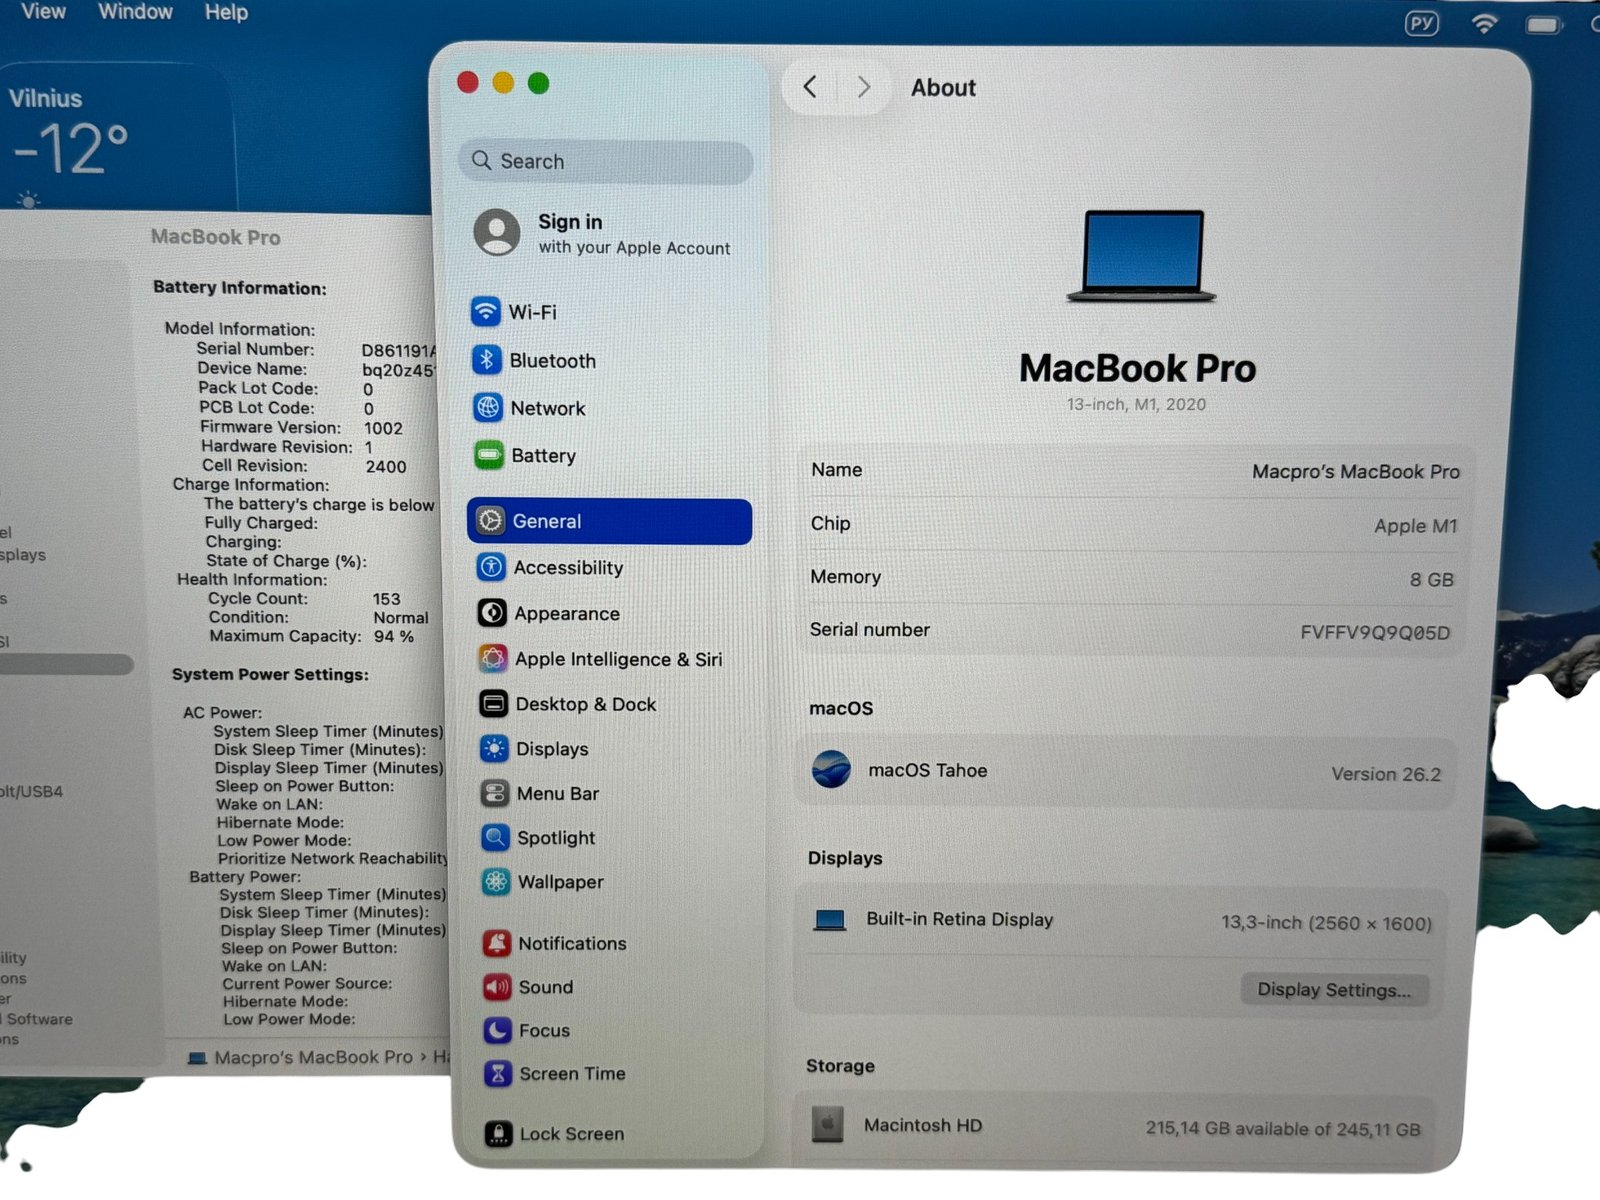Click in the Settings Search field

pos(608,161)
